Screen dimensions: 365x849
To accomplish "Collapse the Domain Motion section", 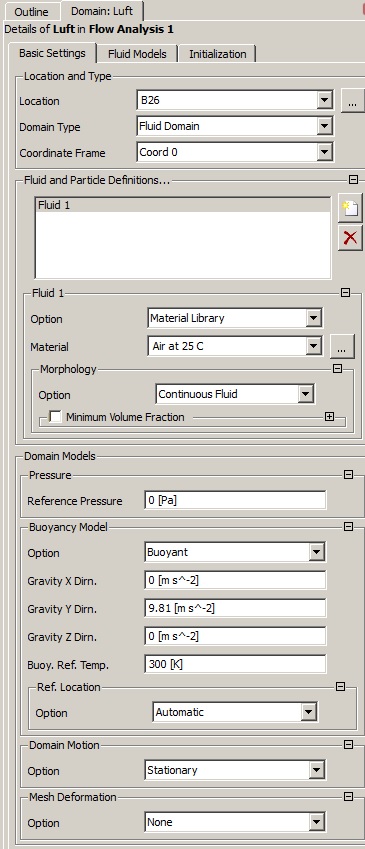I will tap(349, 745).
